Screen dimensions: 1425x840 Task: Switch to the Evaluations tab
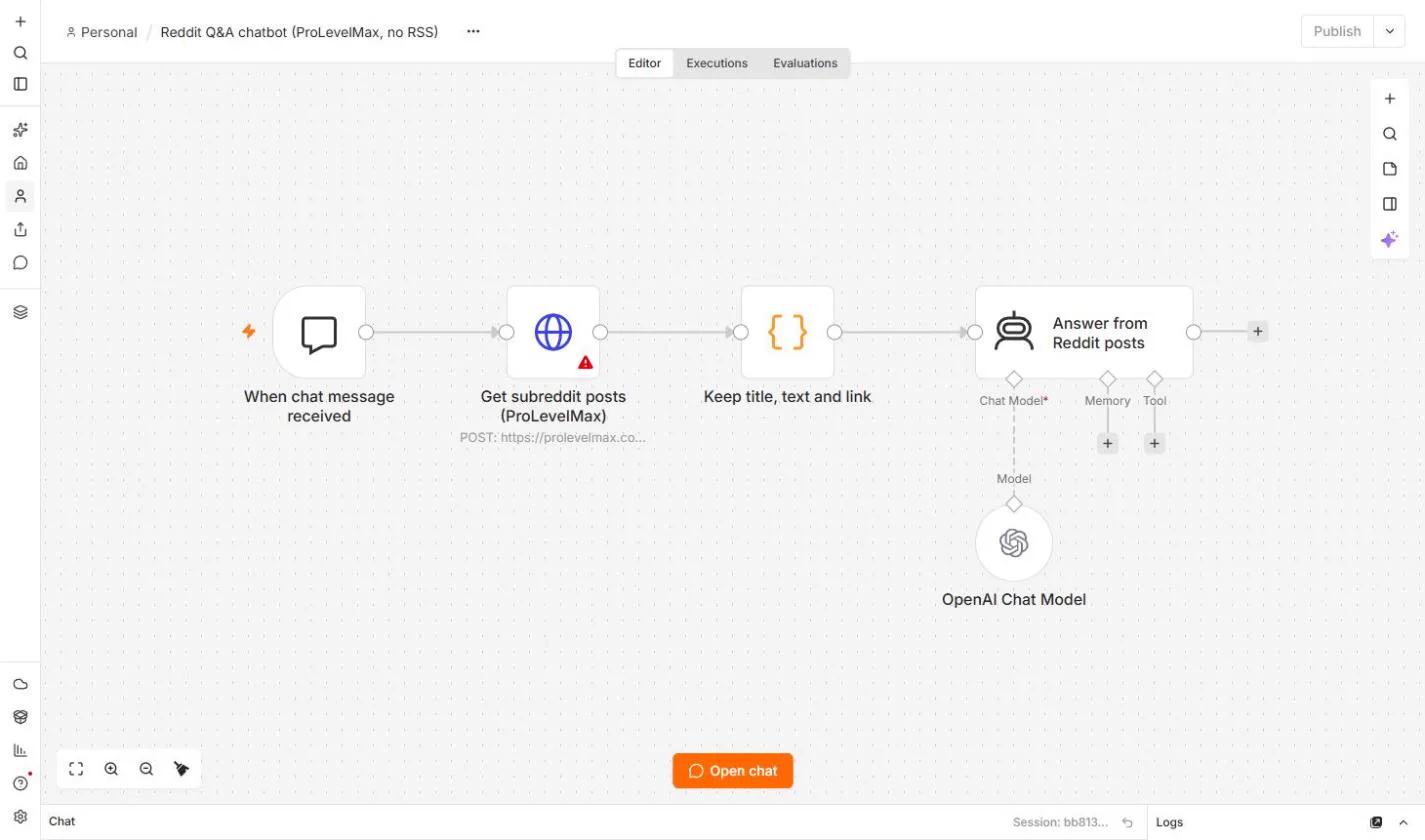pos(805,63)
